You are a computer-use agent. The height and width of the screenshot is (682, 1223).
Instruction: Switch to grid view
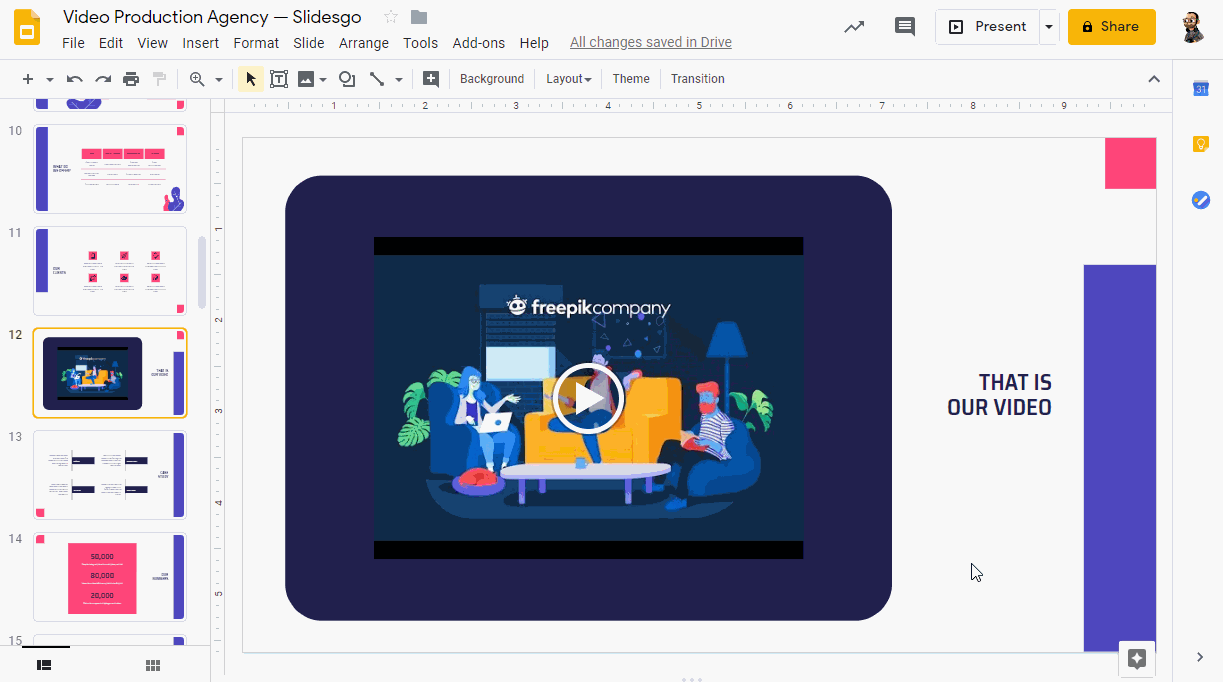(153, 665)
